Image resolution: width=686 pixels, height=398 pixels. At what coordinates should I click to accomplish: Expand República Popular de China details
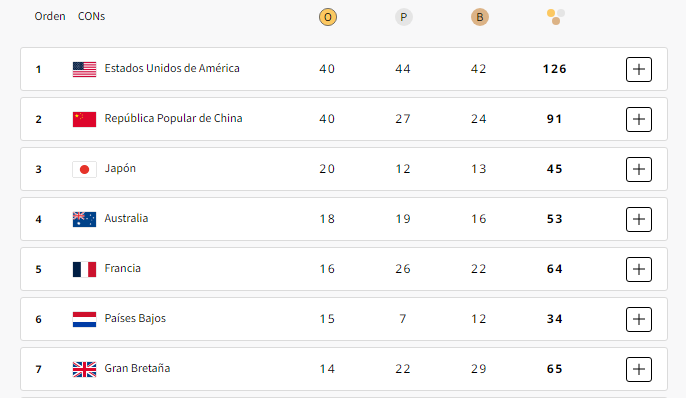[639, 119]
